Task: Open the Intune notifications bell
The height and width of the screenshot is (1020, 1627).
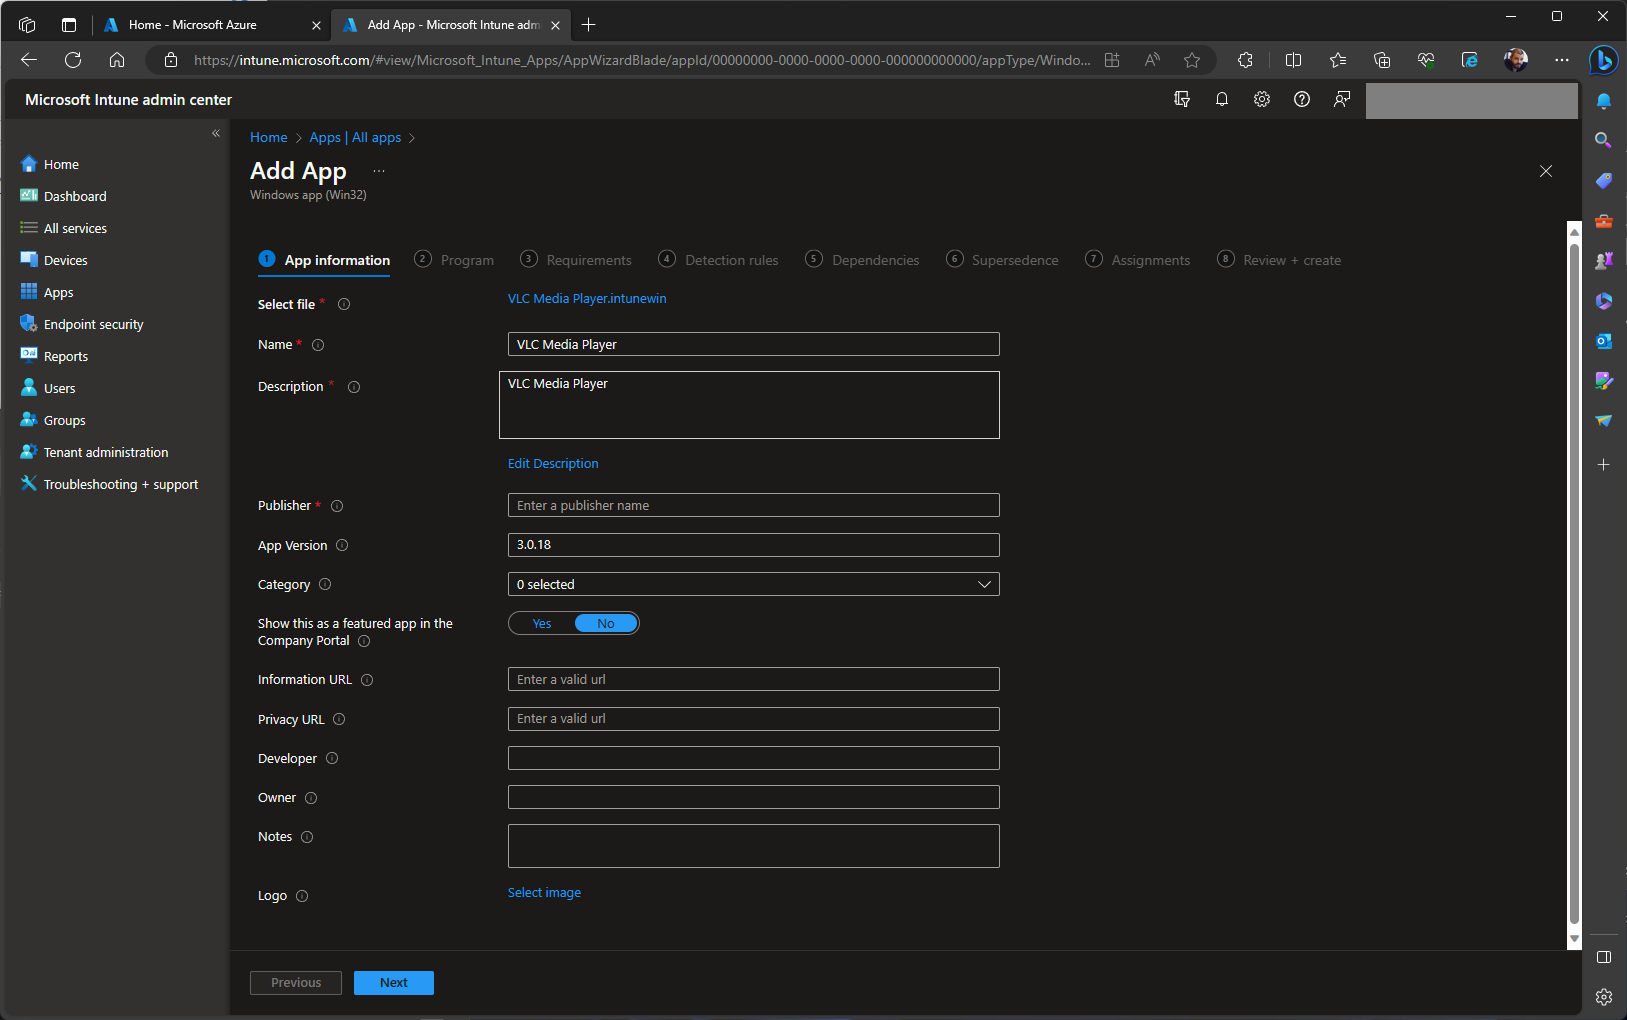Action: (x=1222, y=99)
